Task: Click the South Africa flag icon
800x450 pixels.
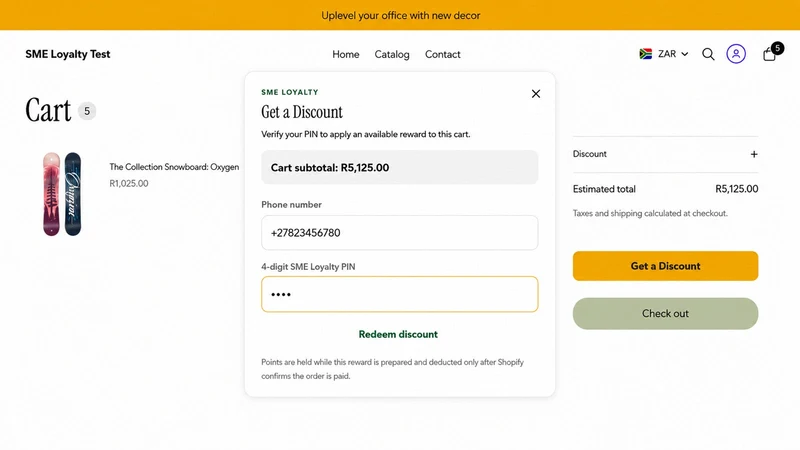Action: 645,54
